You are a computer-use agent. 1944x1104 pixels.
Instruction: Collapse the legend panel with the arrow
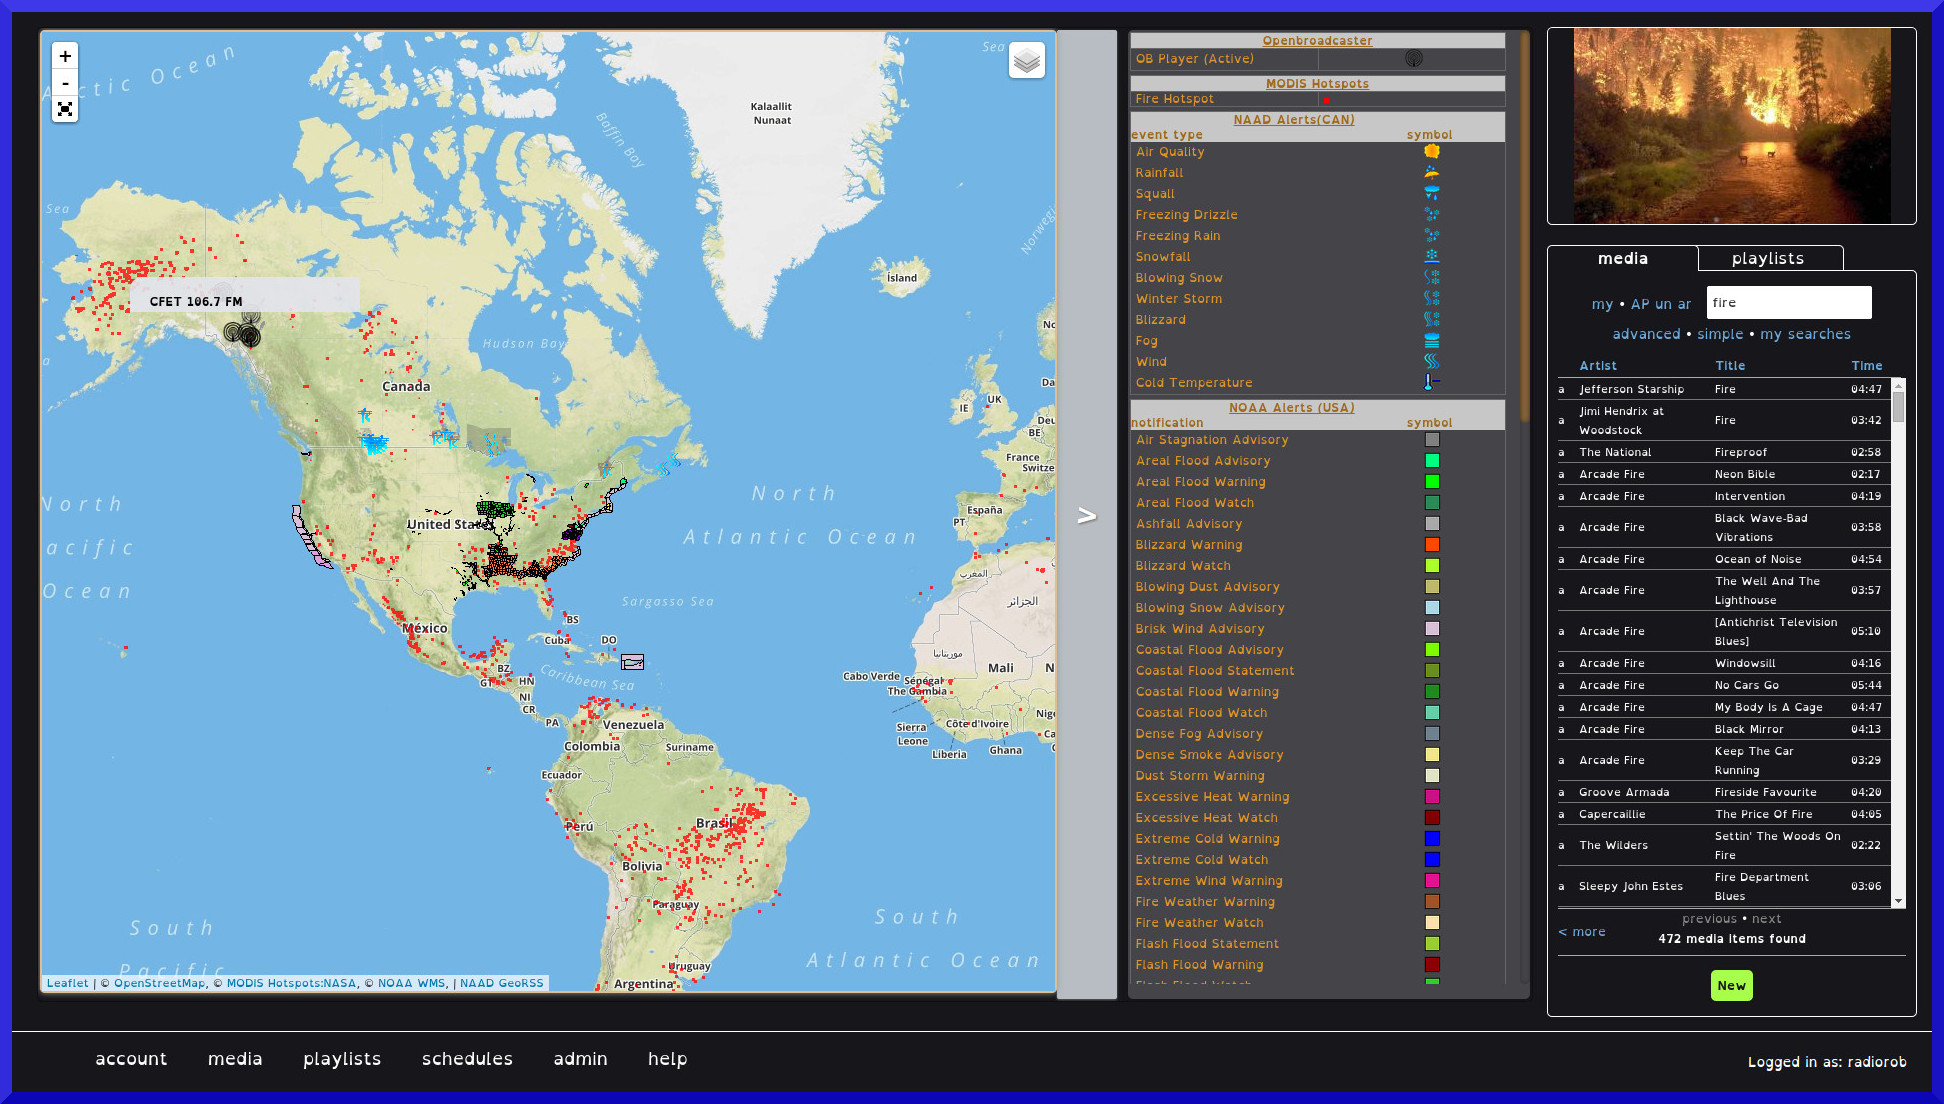pyautogui.click(x=1087, y=516)
